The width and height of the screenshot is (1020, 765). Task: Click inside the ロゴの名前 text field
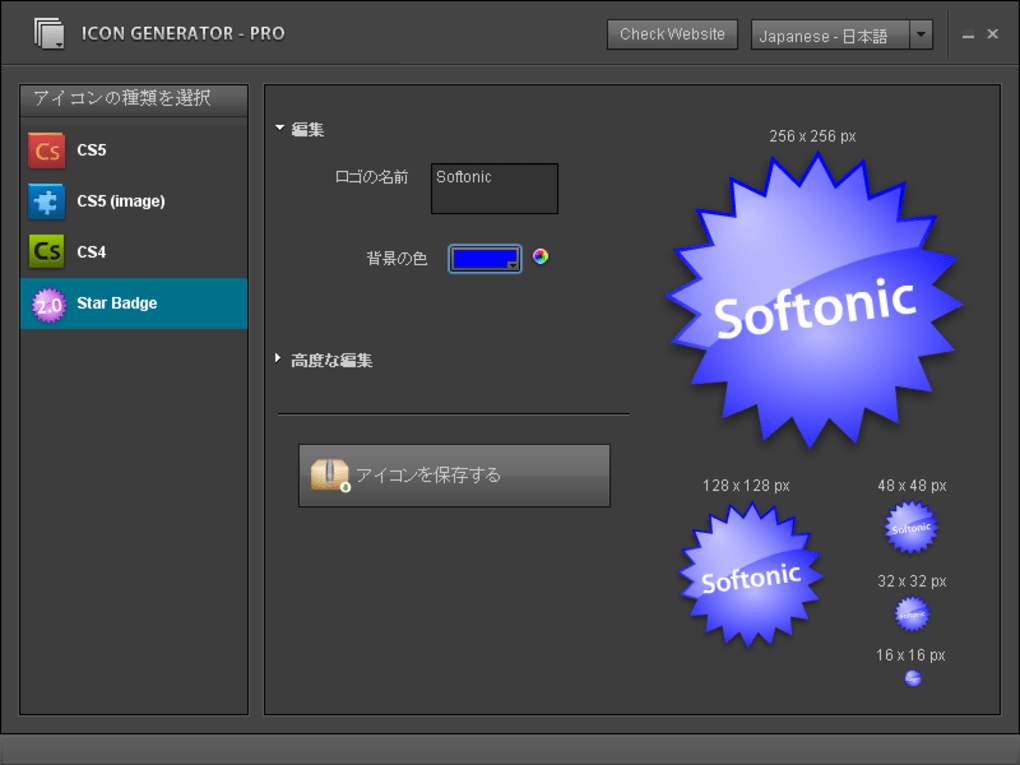click(x=493, y=188)
